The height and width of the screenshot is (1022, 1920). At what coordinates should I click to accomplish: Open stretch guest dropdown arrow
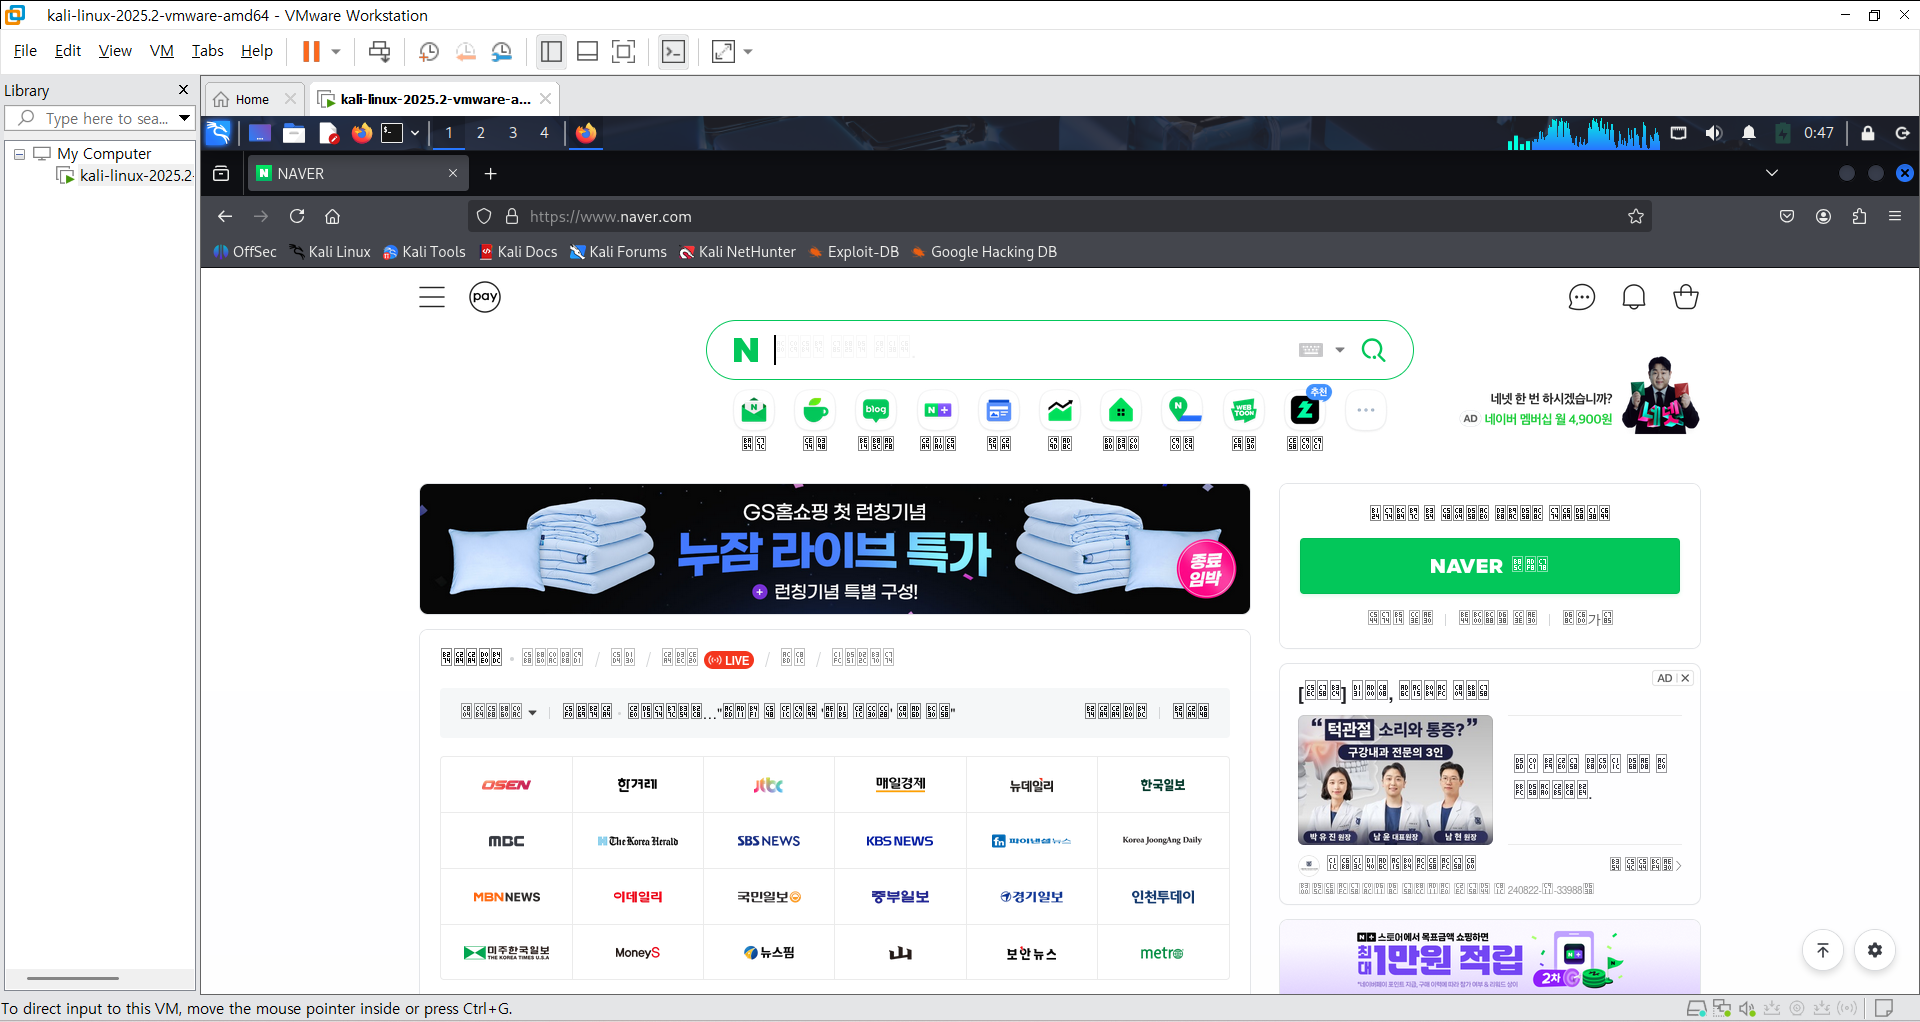point(748,51)
